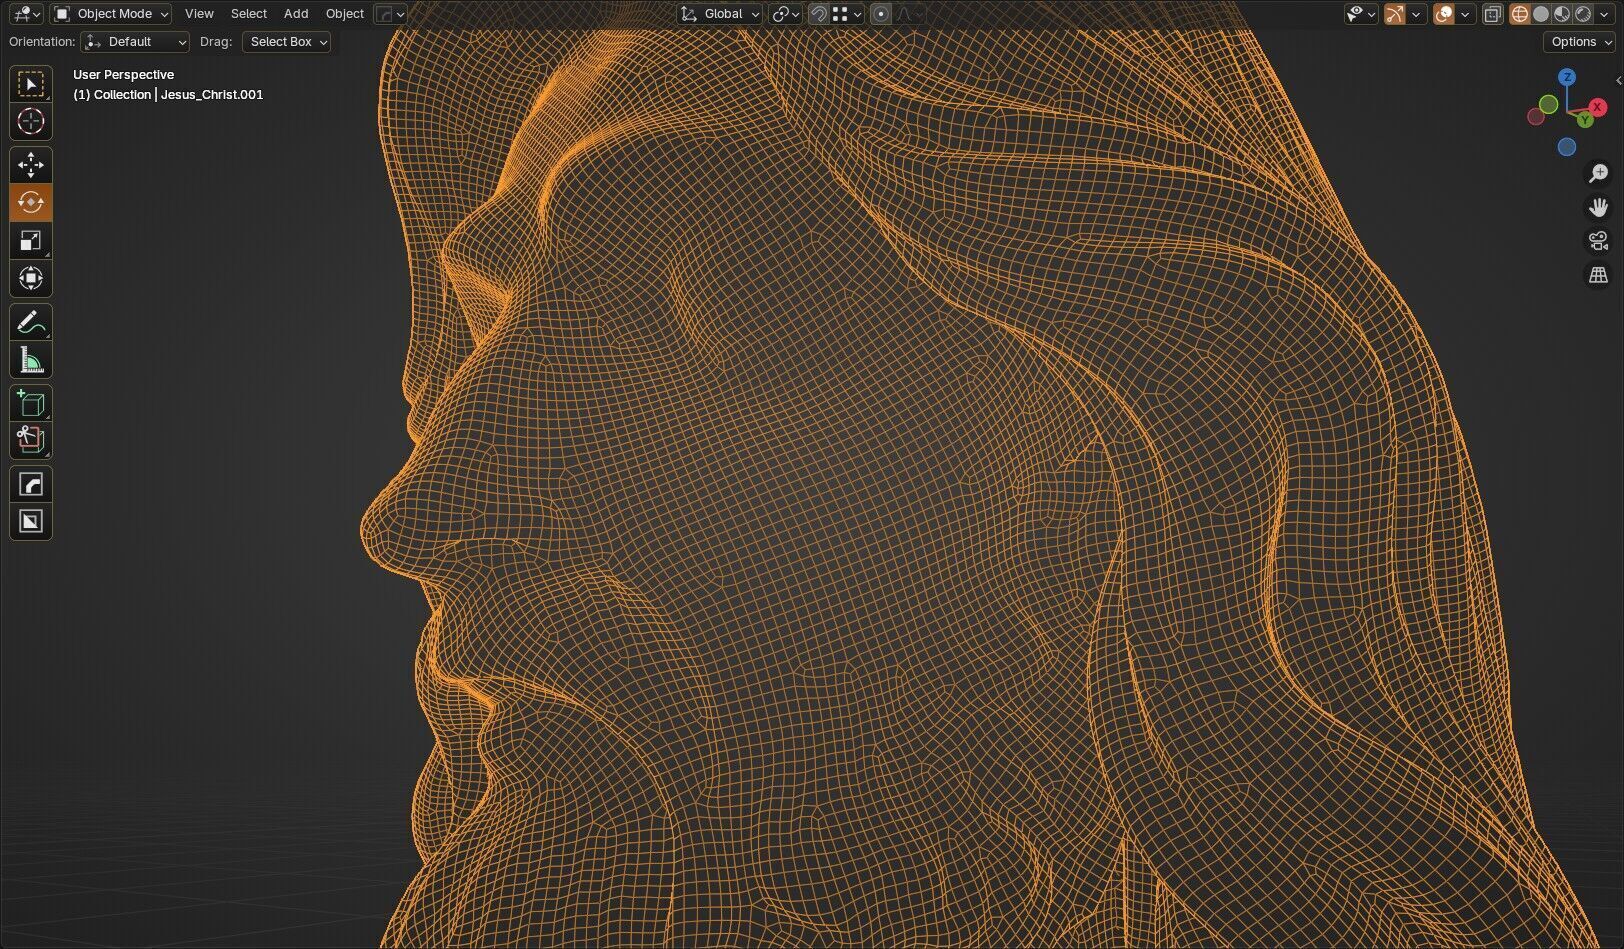Select the Scale tool
The image size is (1624, 949).
click(31, 240)
